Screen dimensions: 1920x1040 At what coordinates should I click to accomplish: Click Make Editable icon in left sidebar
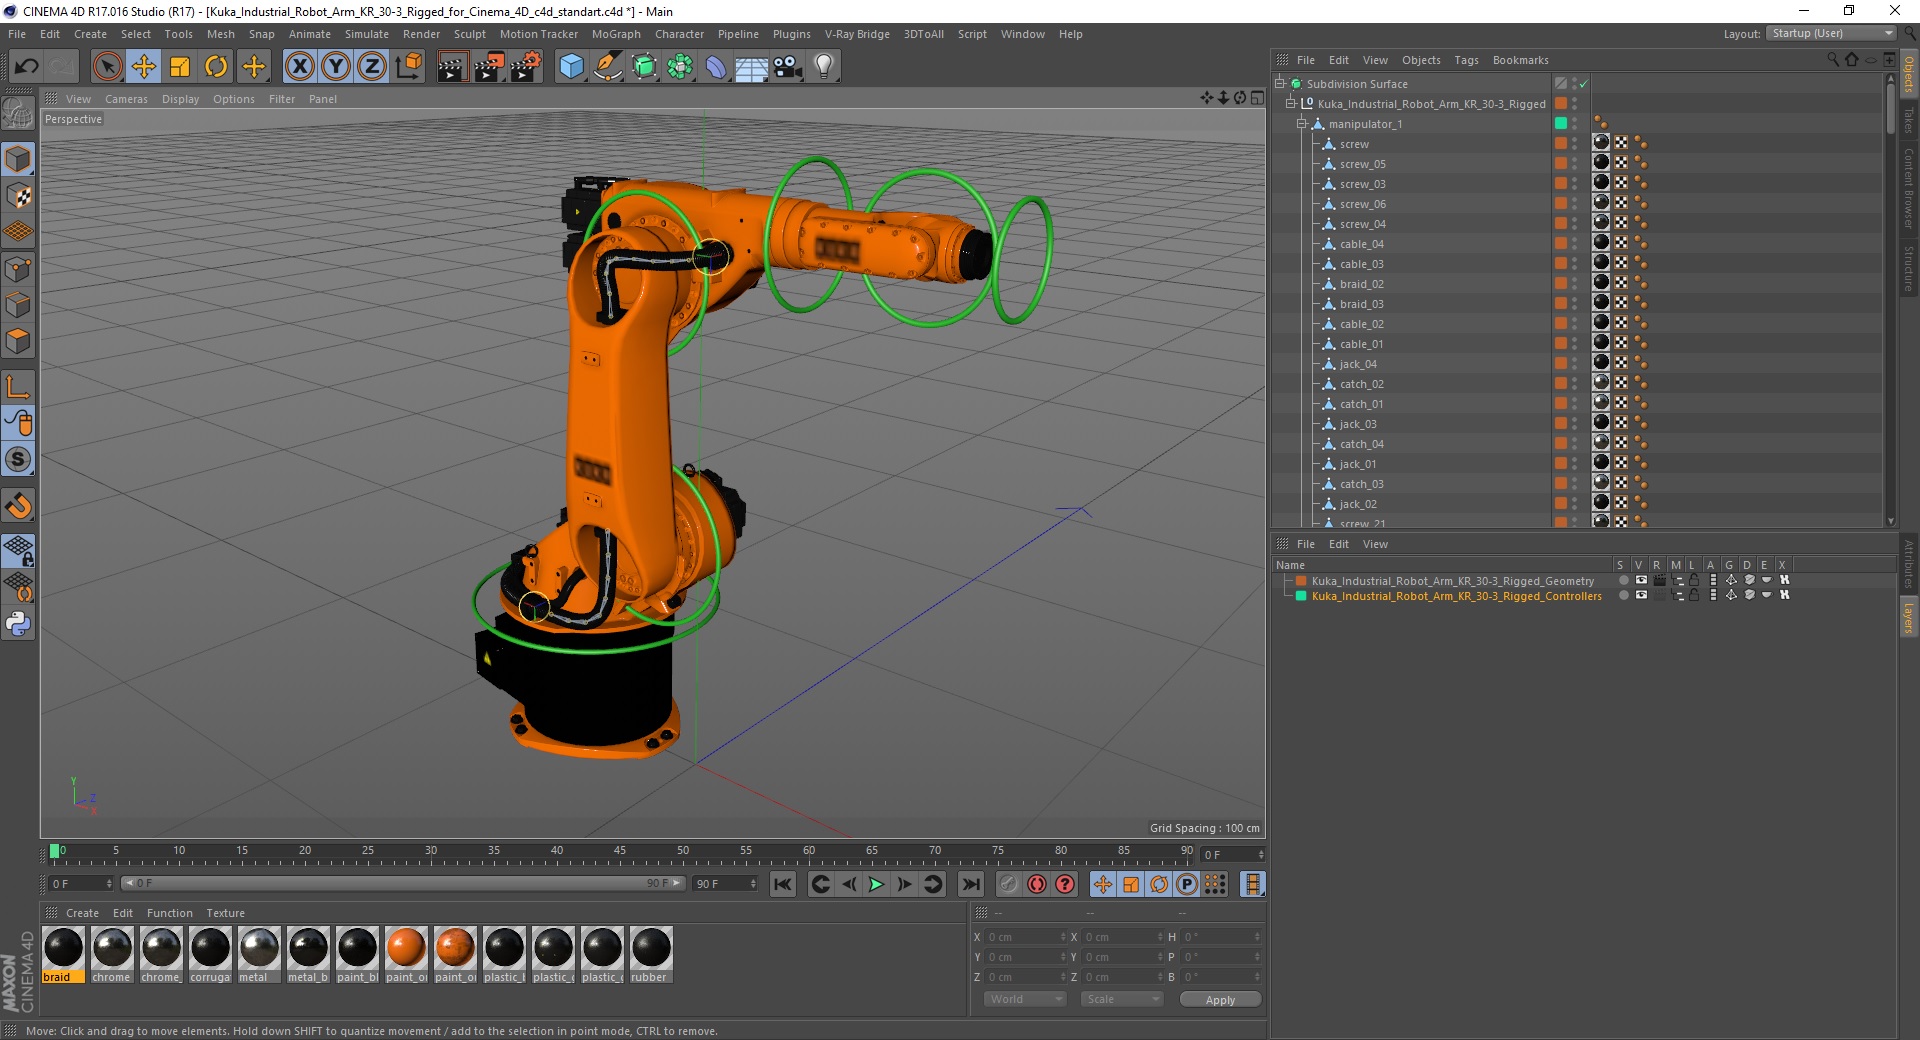(18, 115)
